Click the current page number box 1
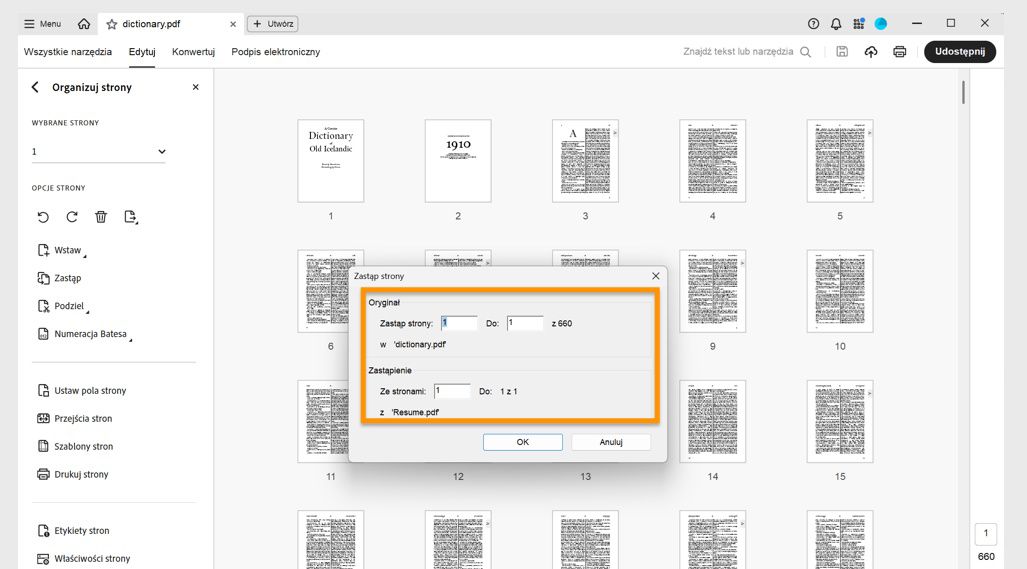 tap(986, 533)
